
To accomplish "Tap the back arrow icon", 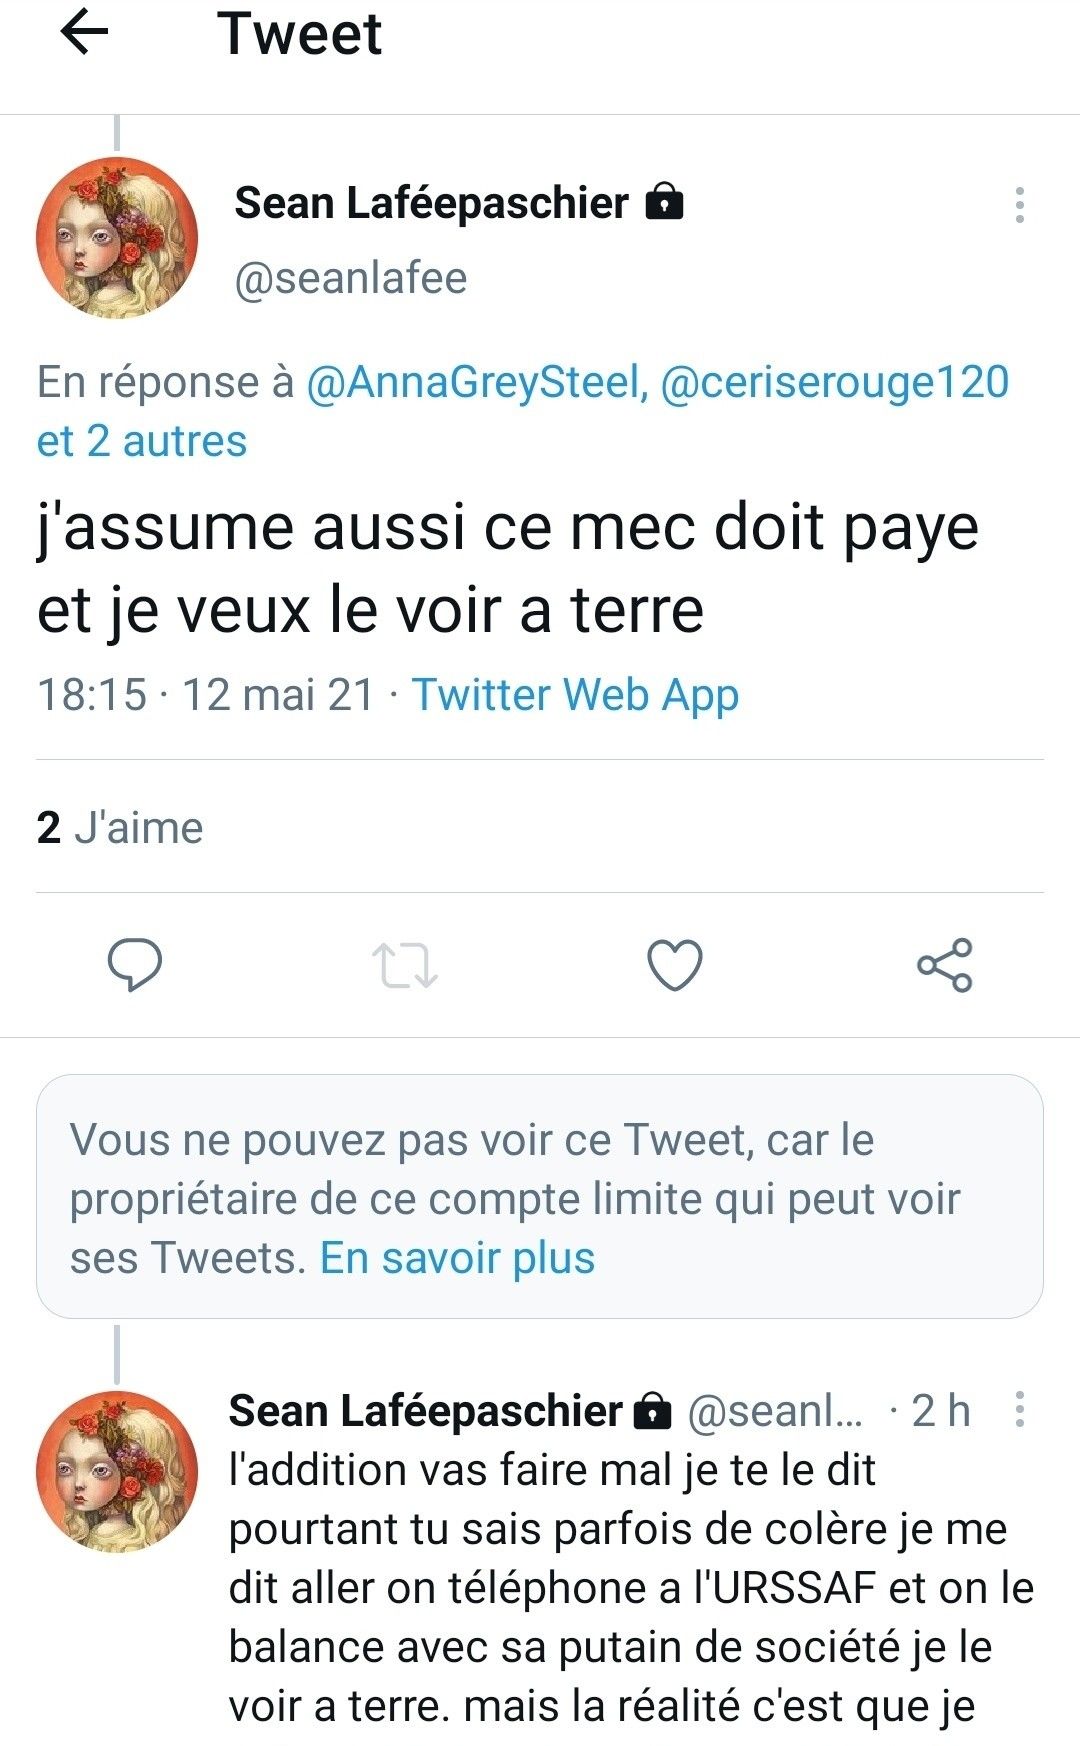I will tap(84, 33).
